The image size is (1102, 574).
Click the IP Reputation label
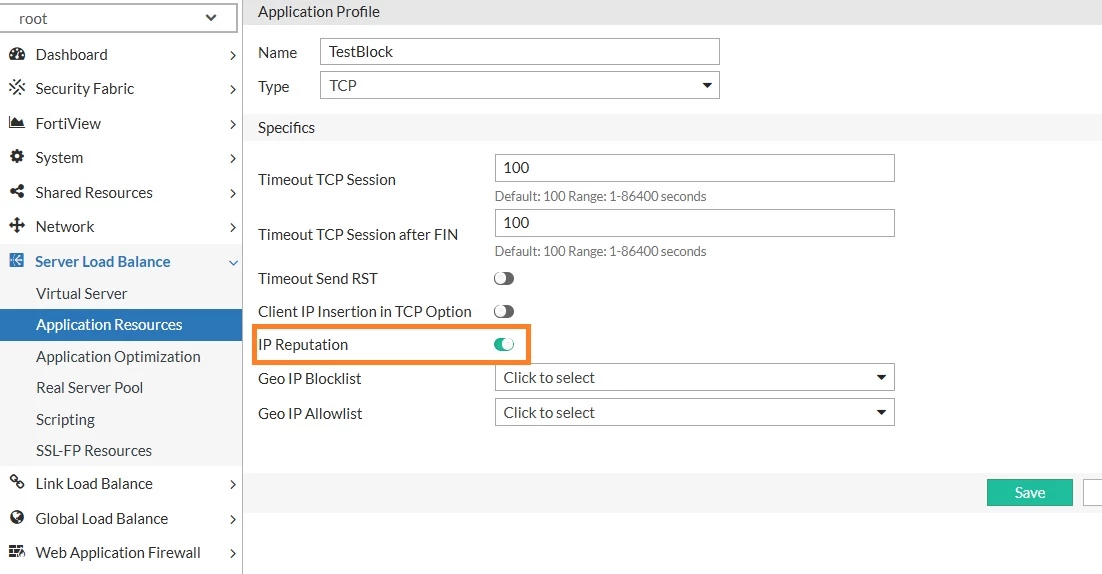coord(303,345)
